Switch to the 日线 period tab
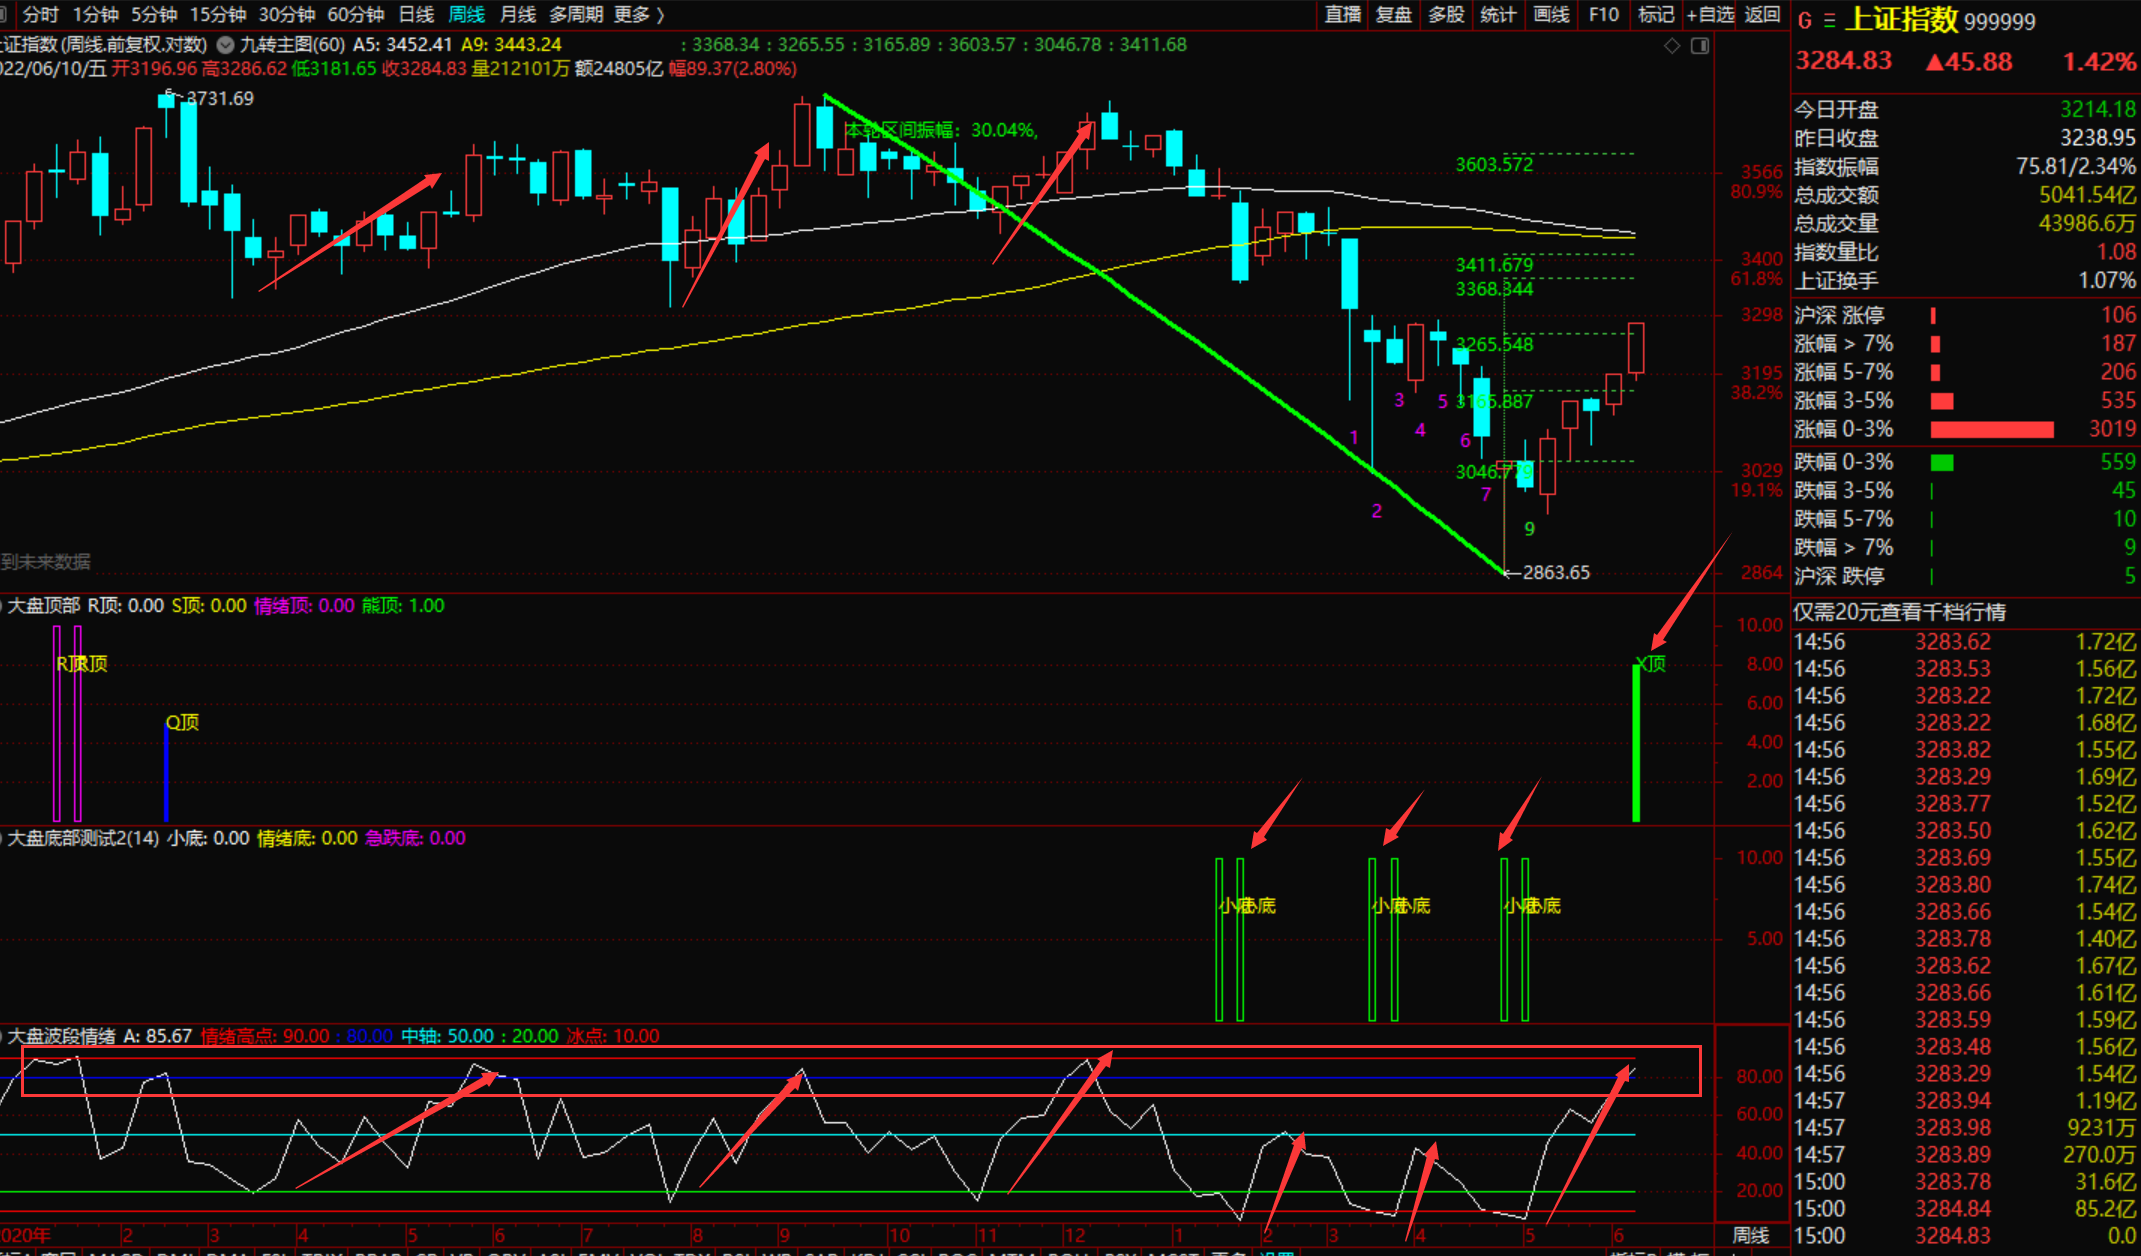Viewport: 2141px width, 1256px height. (x=416, y=15)
